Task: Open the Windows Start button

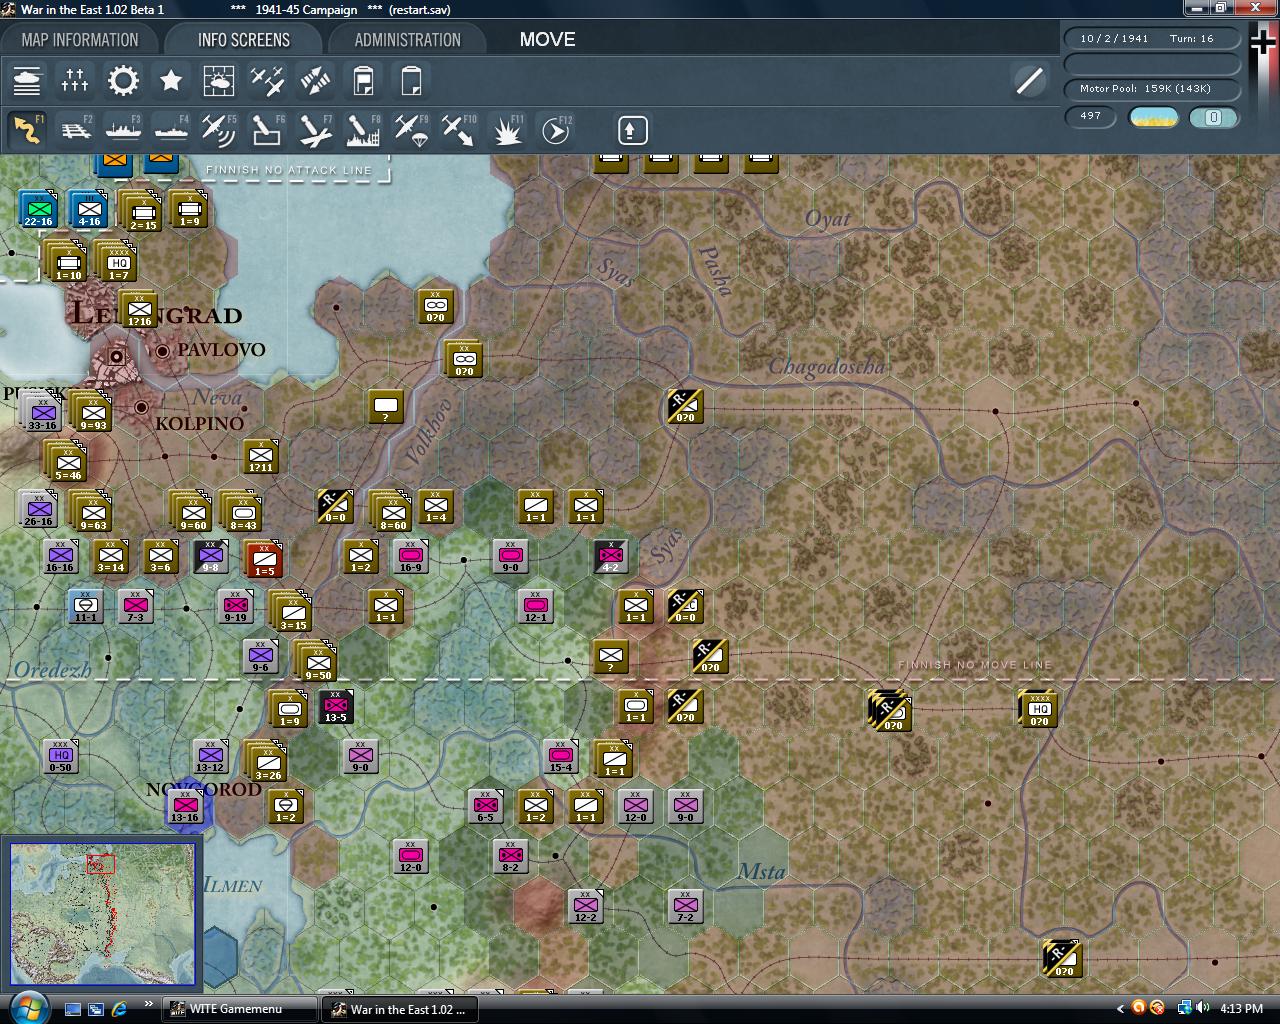Action: tap(27, 1008)
